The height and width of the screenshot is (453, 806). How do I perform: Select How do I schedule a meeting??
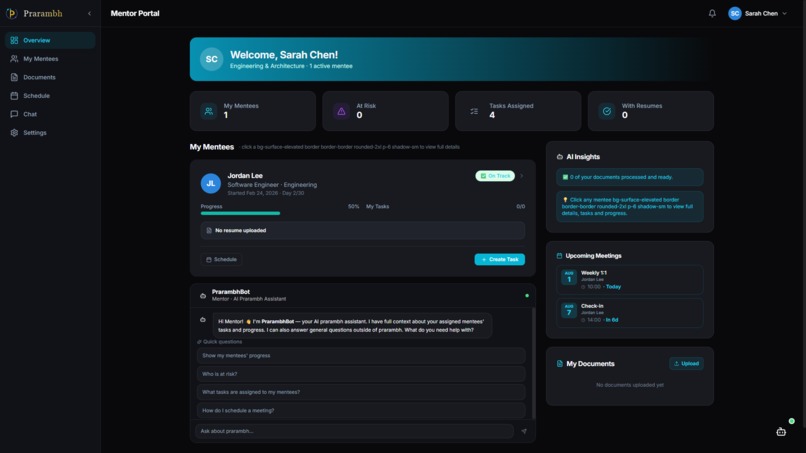[x=361, y=410]
